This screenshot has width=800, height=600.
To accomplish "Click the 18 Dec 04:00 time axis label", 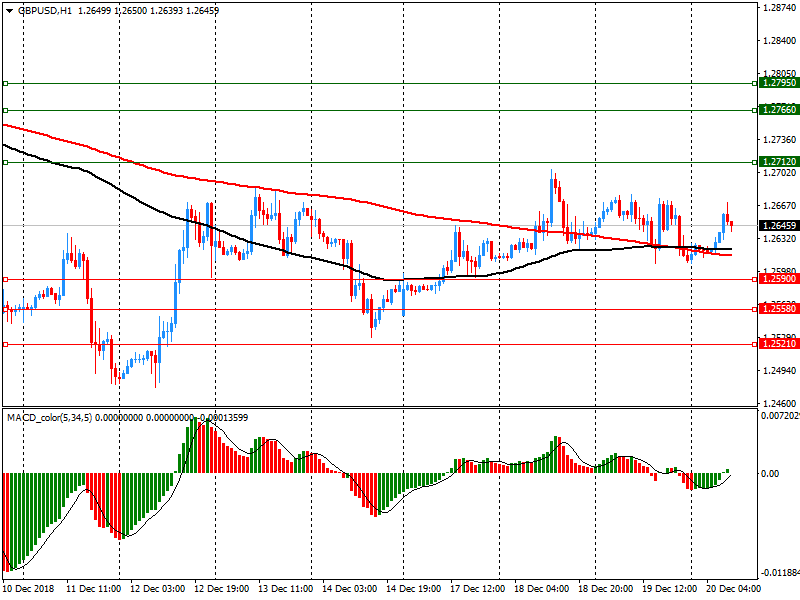I will click(541, 588).
